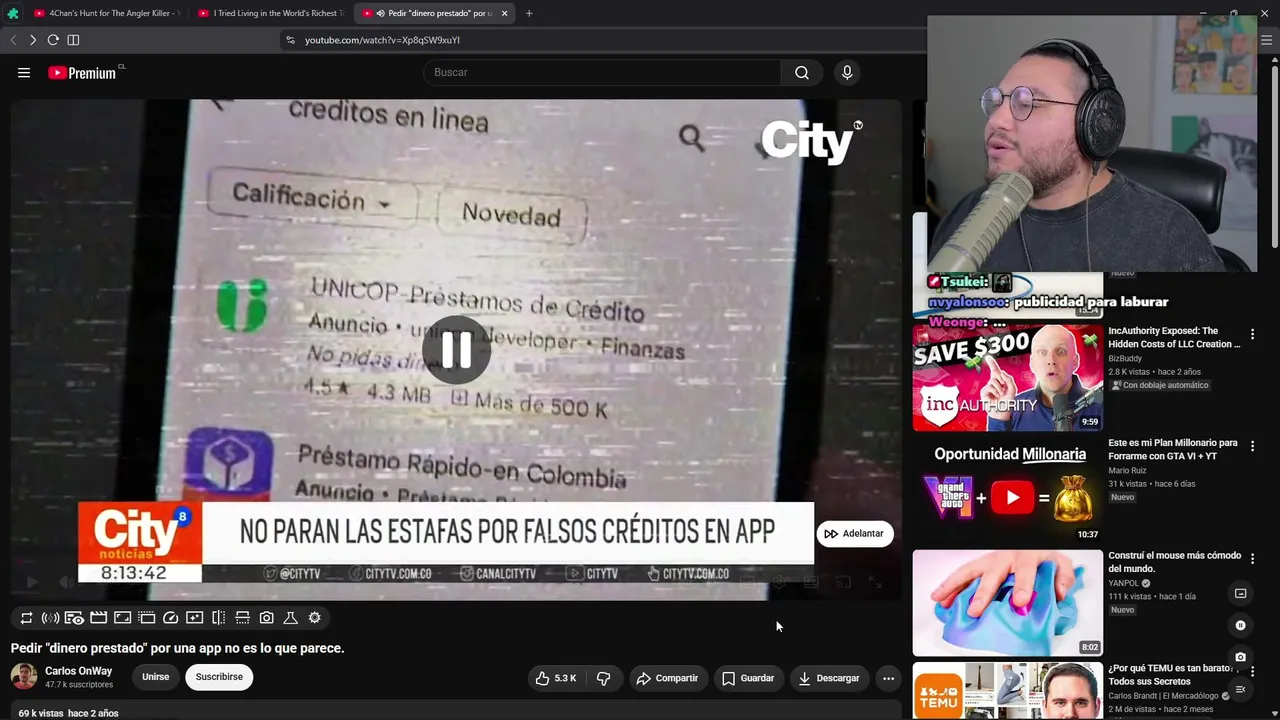This screenshot has width=1280, height=720.
Task: Switch to the 4Chan's Hunt for The Angler Killer tab
Action: point(106,13)
